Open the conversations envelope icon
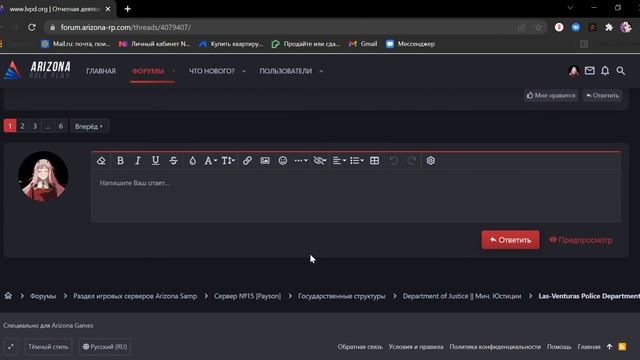 click(589, 71)
